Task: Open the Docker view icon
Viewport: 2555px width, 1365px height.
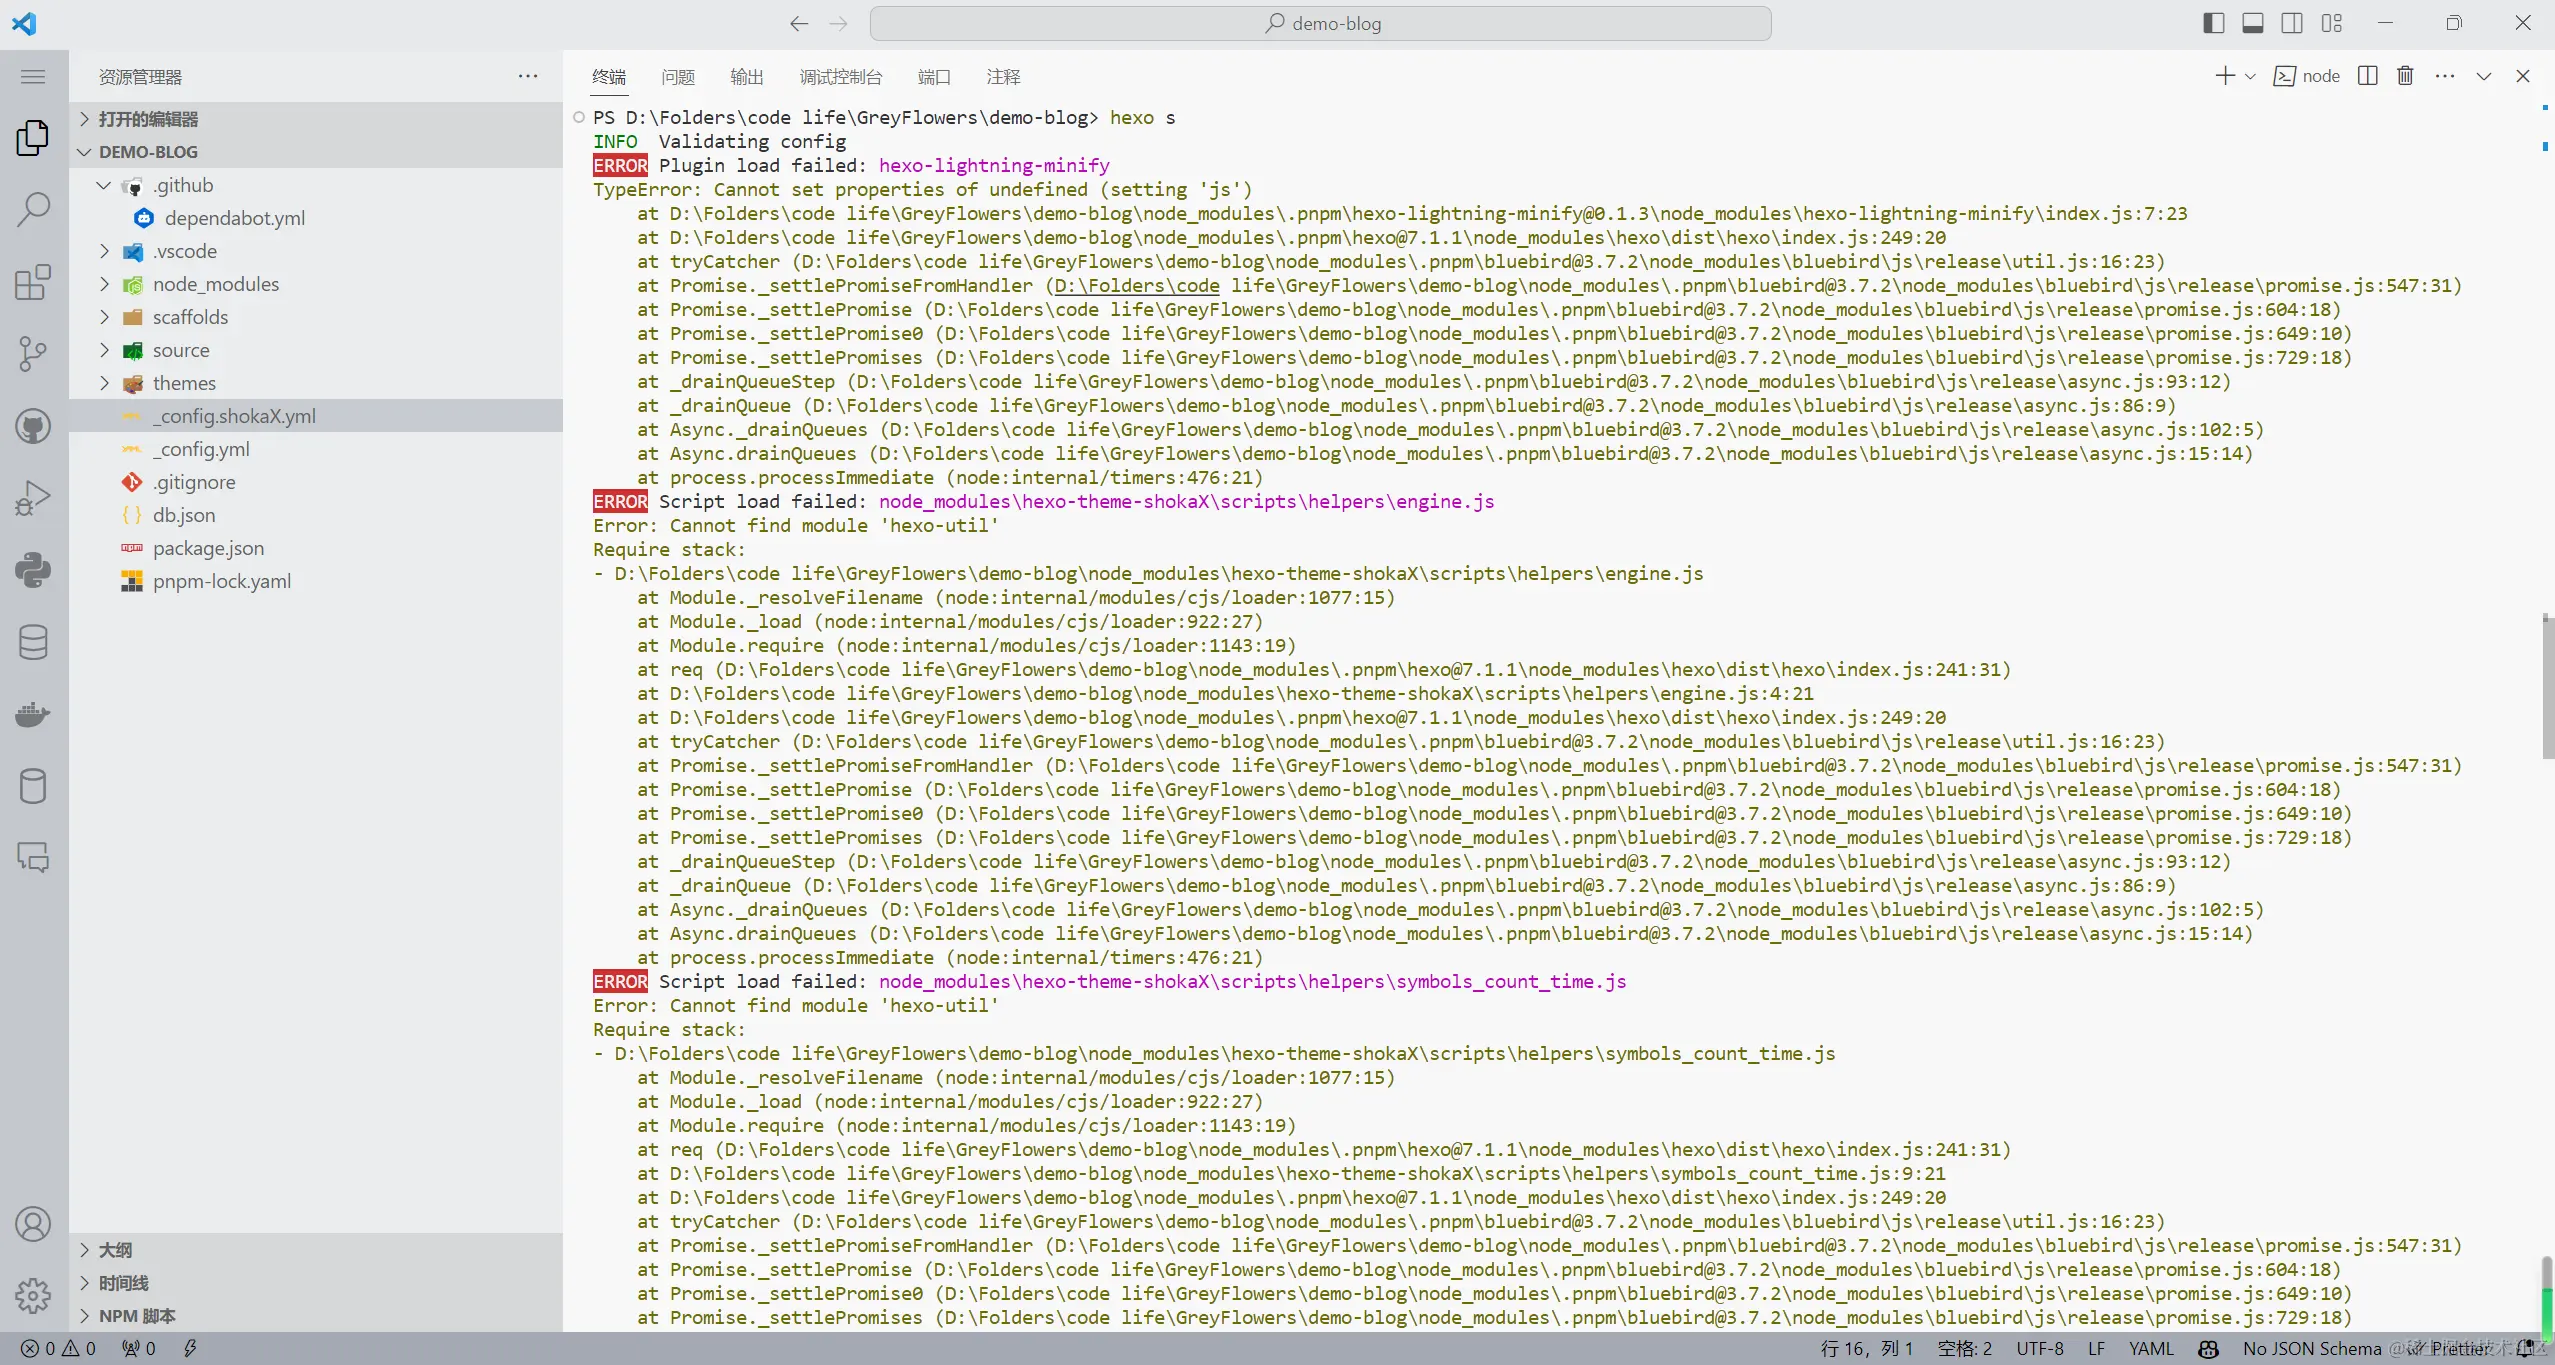Action: (x=33, y=714)
